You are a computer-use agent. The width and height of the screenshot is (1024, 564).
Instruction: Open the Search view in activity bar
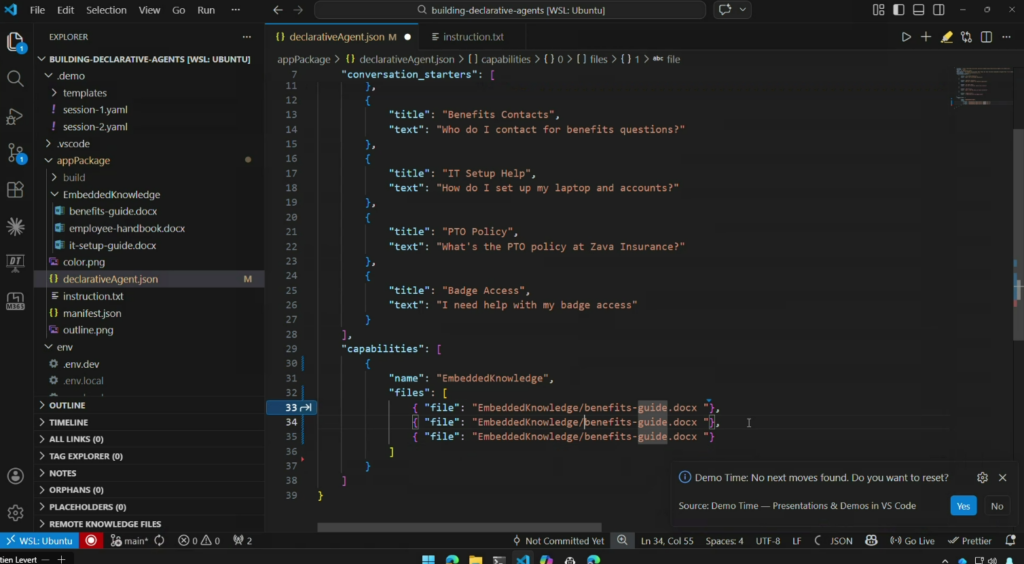(15, 78)
